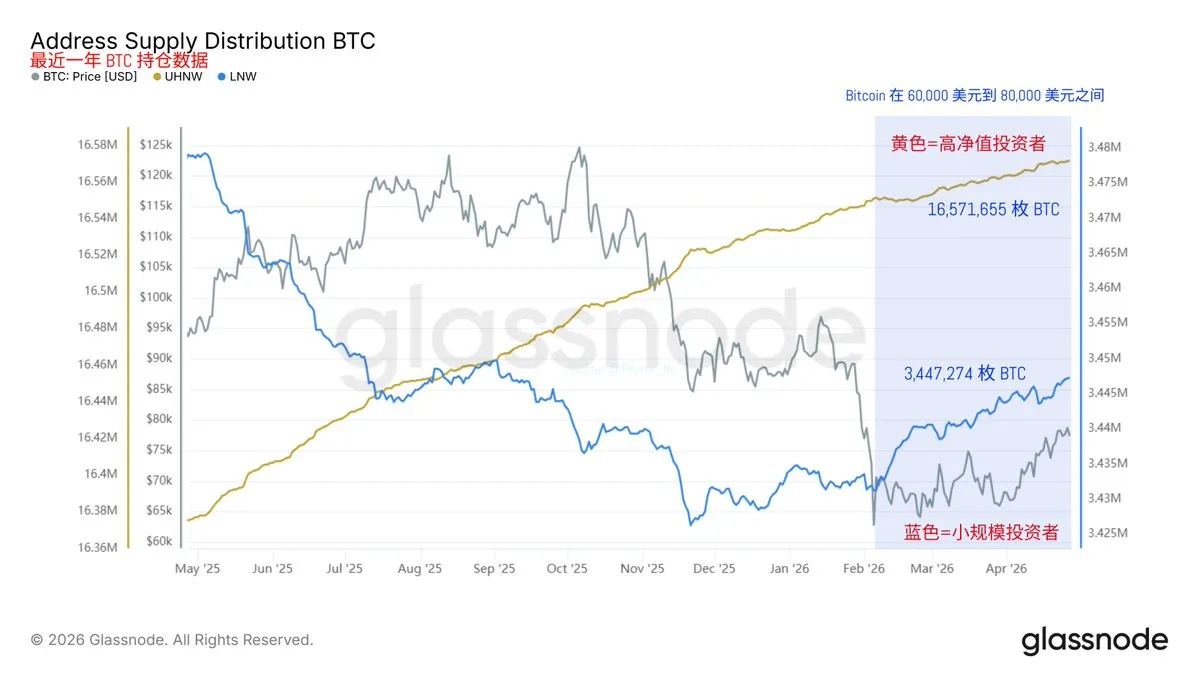This screenshot has height=675, width=1200.
Task: Toggle the UHNW legend series
Action: point(182,76)
